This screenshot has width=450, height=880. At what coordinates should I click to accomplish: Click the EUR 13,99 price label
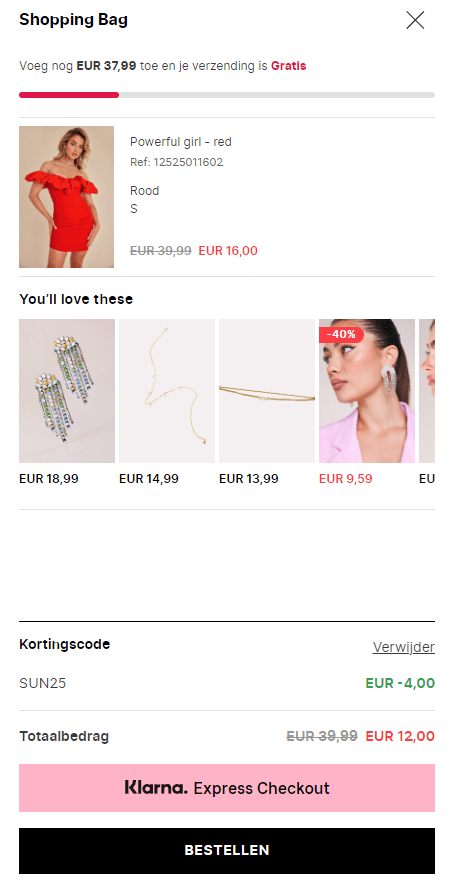click(249, 479)
